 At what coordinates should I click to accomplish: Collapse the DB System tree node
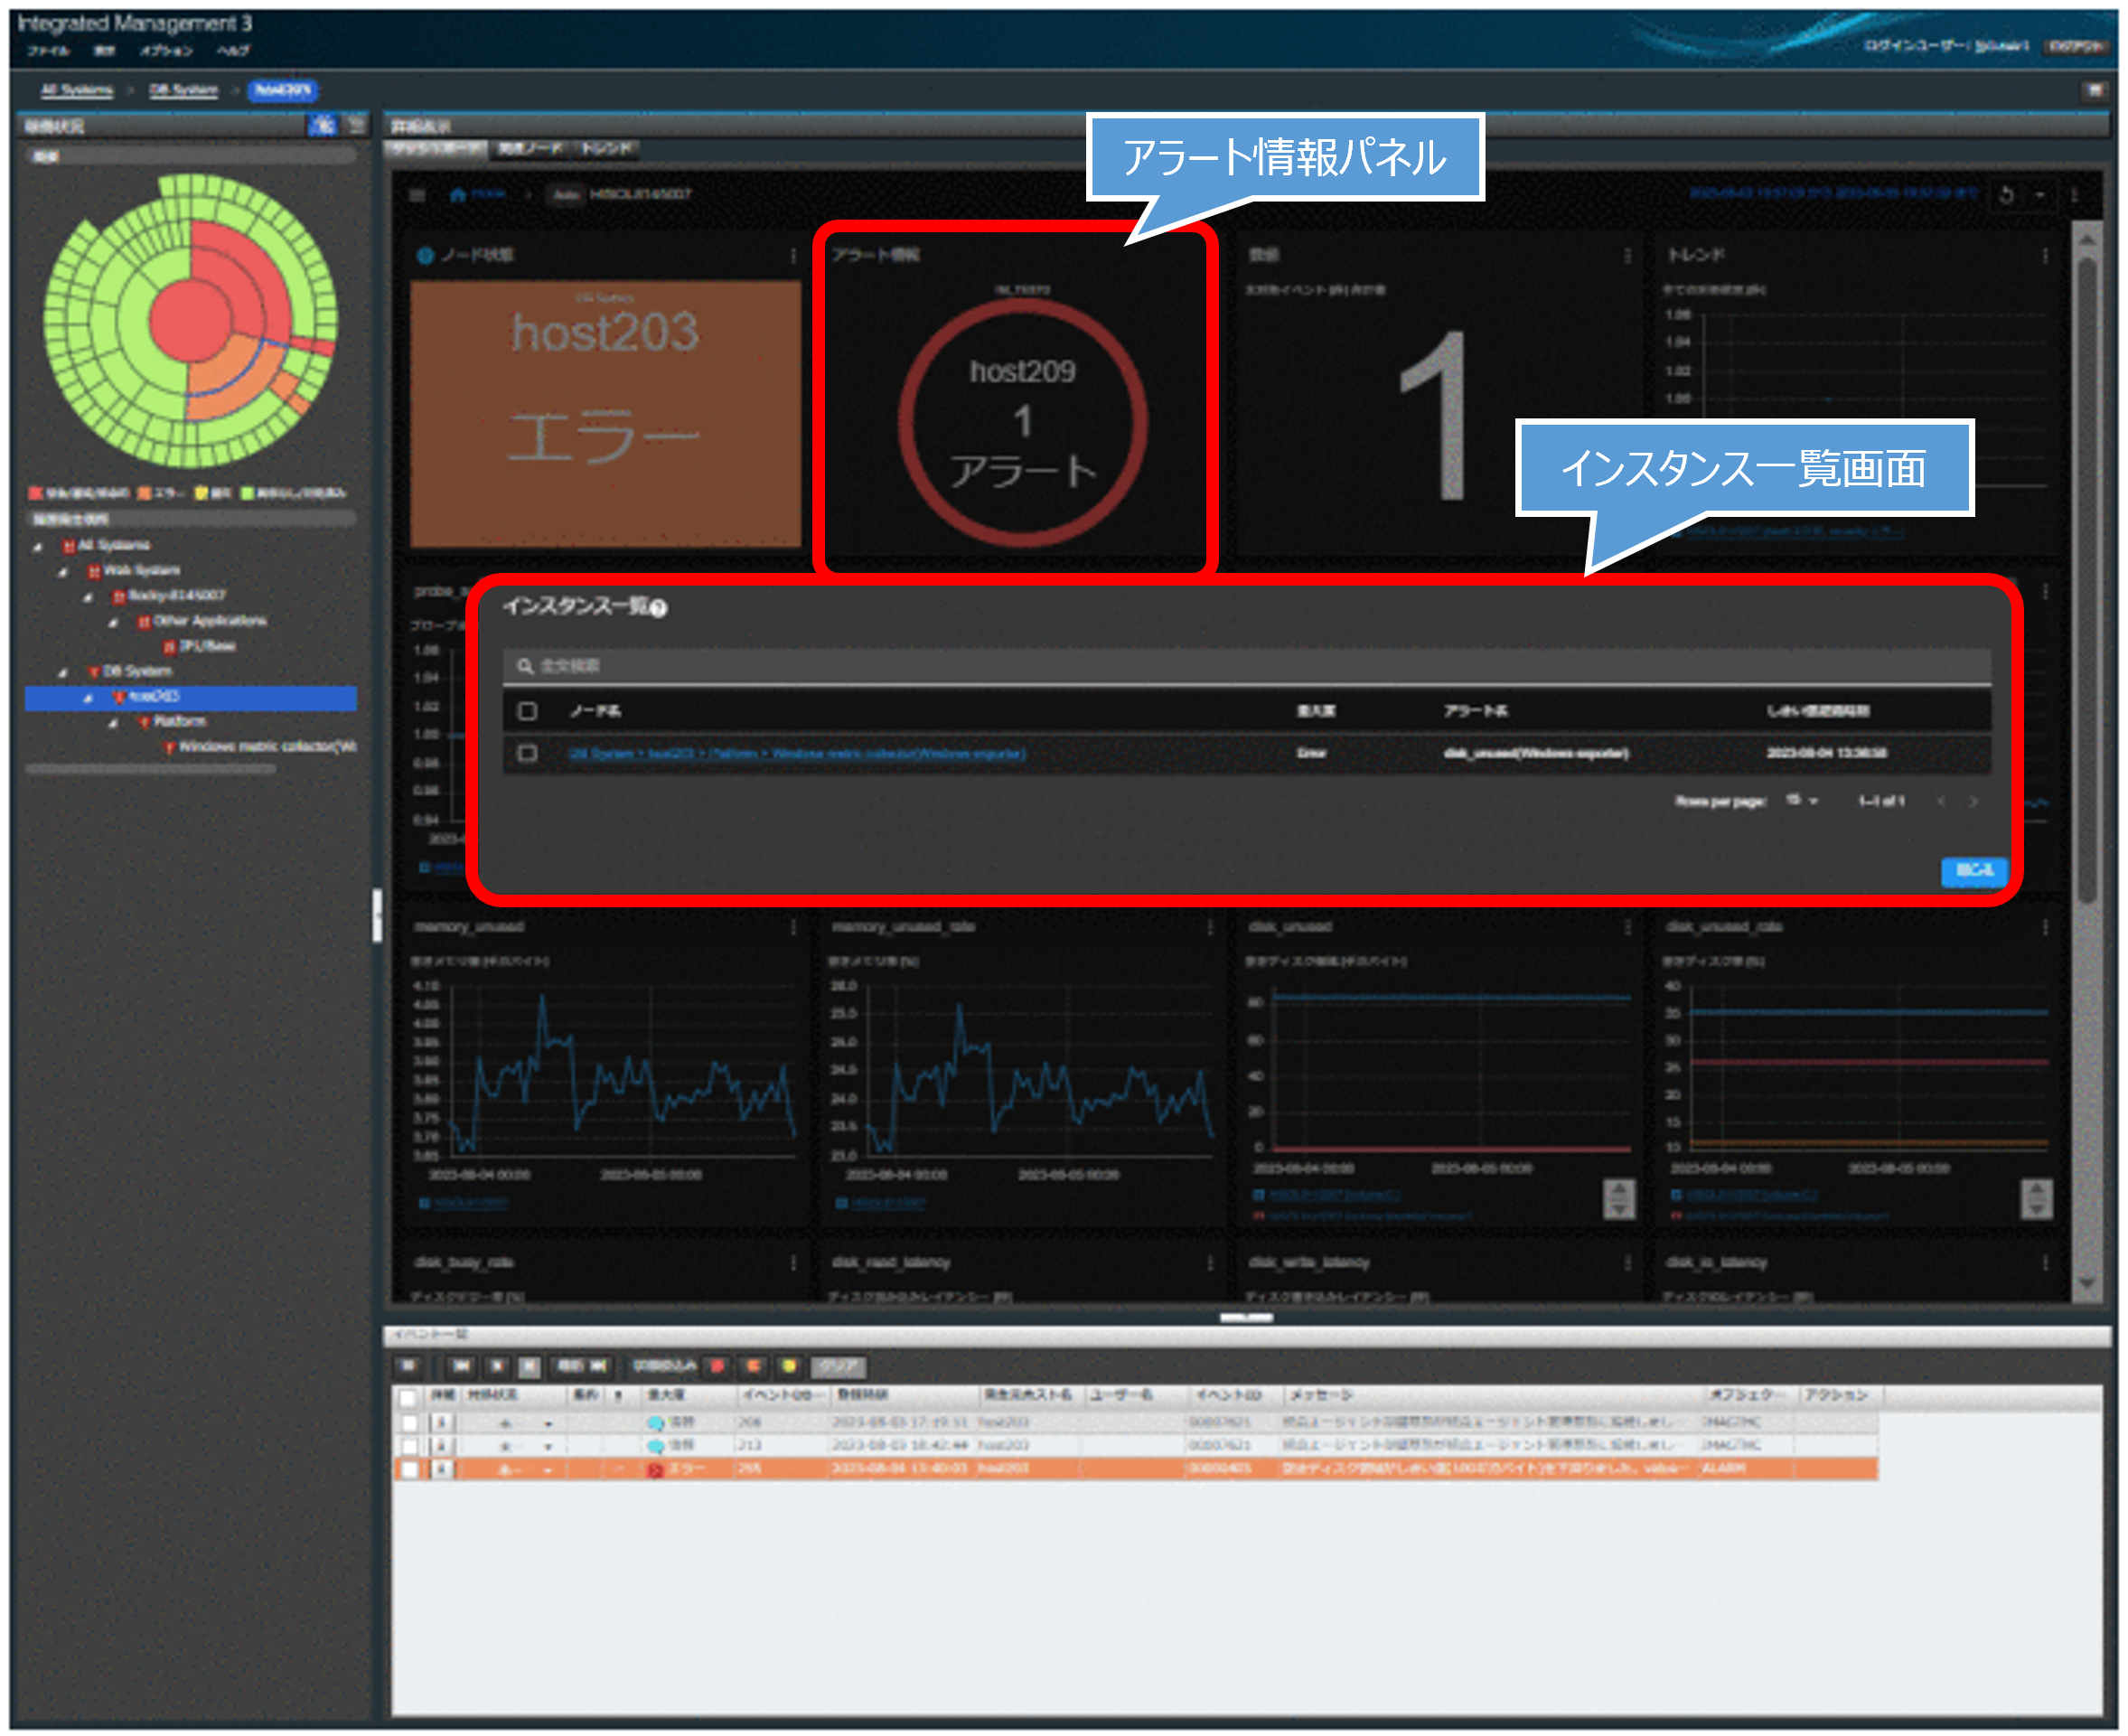[63, 673]
